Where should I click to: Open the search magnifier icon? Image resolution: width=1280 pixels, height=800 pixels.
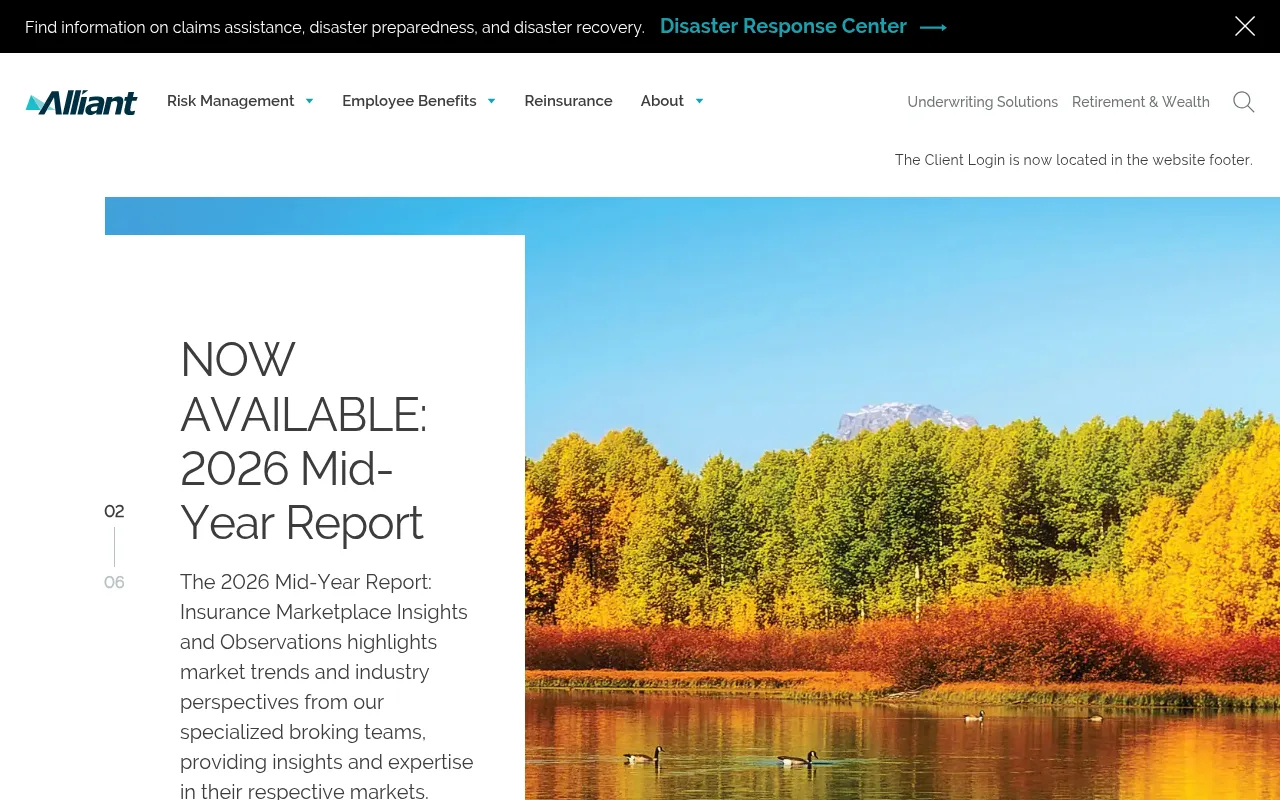pos(1243,102)
